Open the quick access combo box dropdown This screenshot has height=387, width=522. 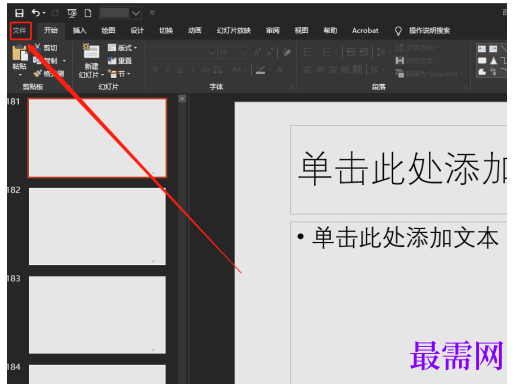135,13
